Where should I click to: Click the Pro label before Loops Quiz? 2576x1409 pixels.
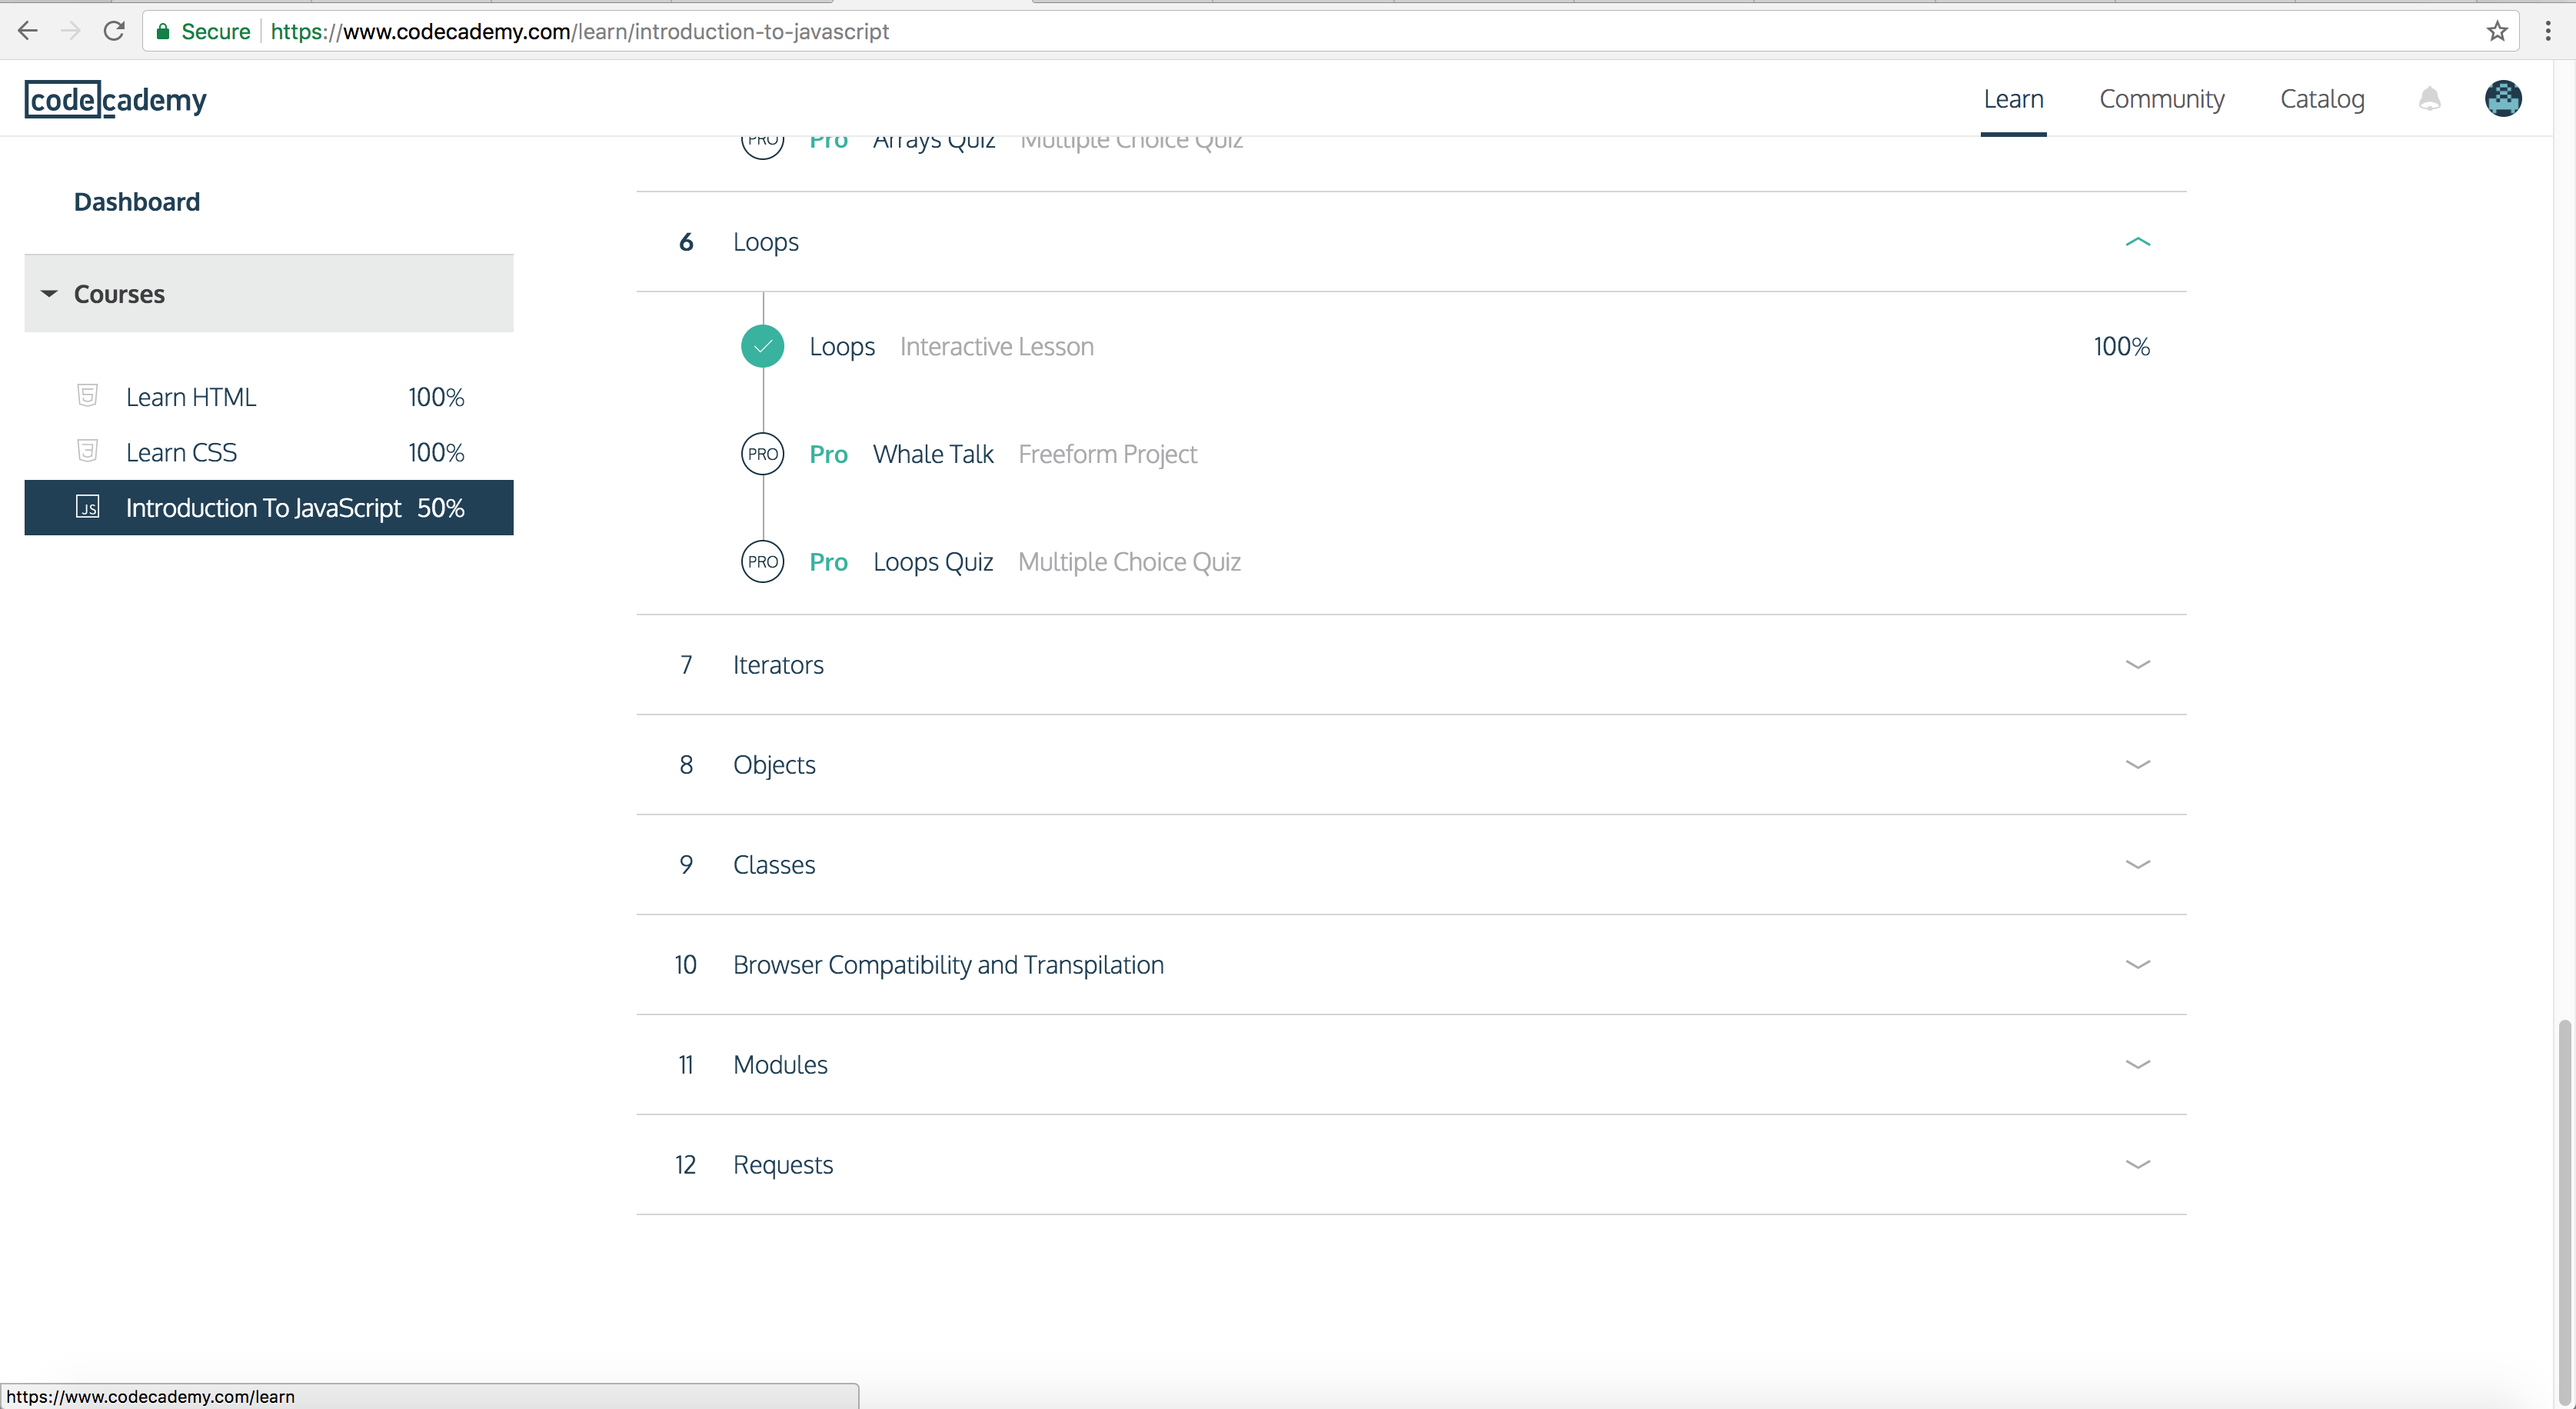pyautogui.click(x=828, y=562)
